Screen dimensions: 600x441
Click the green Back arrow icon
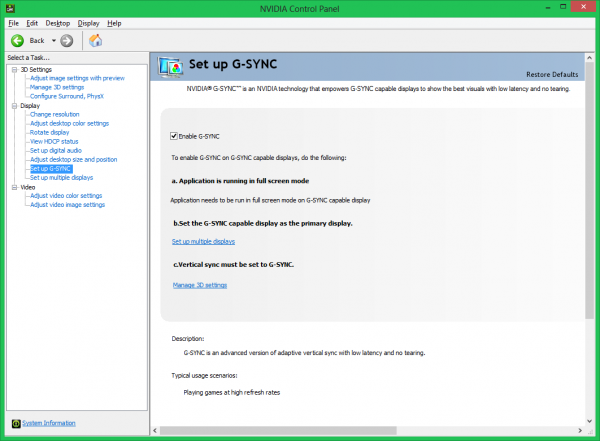pyautogui.click(x=17, y=41)
